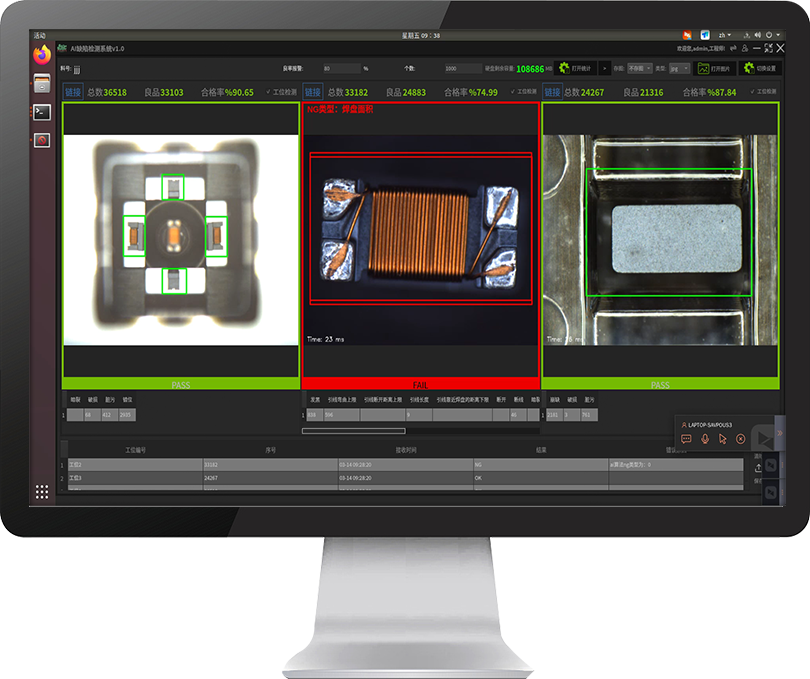
Task: Click the 序号 column header
Action: pos(271,450)
